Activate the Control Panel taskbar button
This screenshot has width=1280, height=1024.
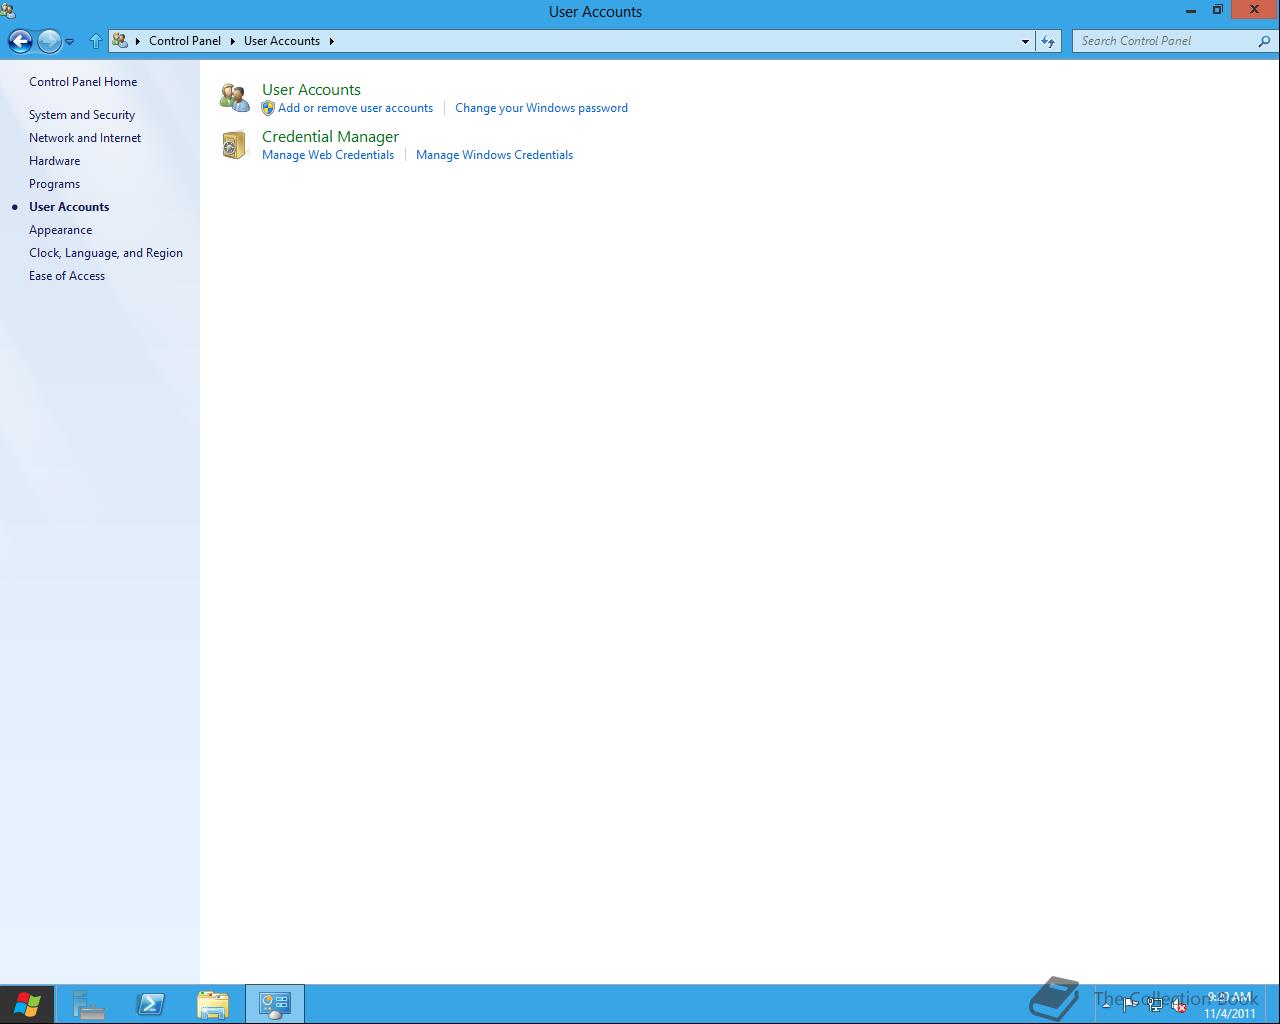pos(275,1004)
